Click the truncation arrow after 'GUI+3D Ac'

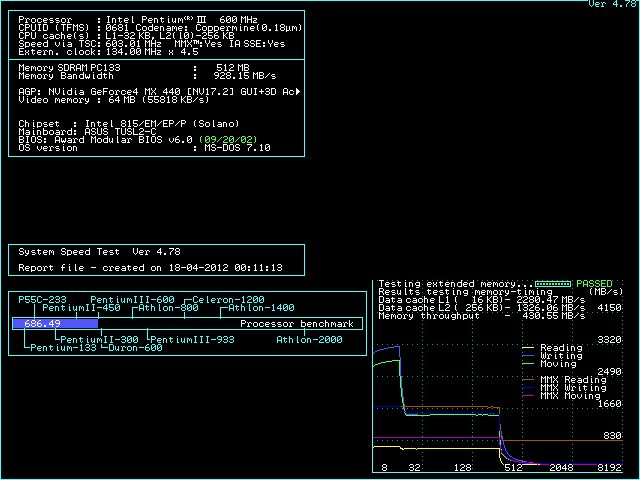[x=298, y=92]
